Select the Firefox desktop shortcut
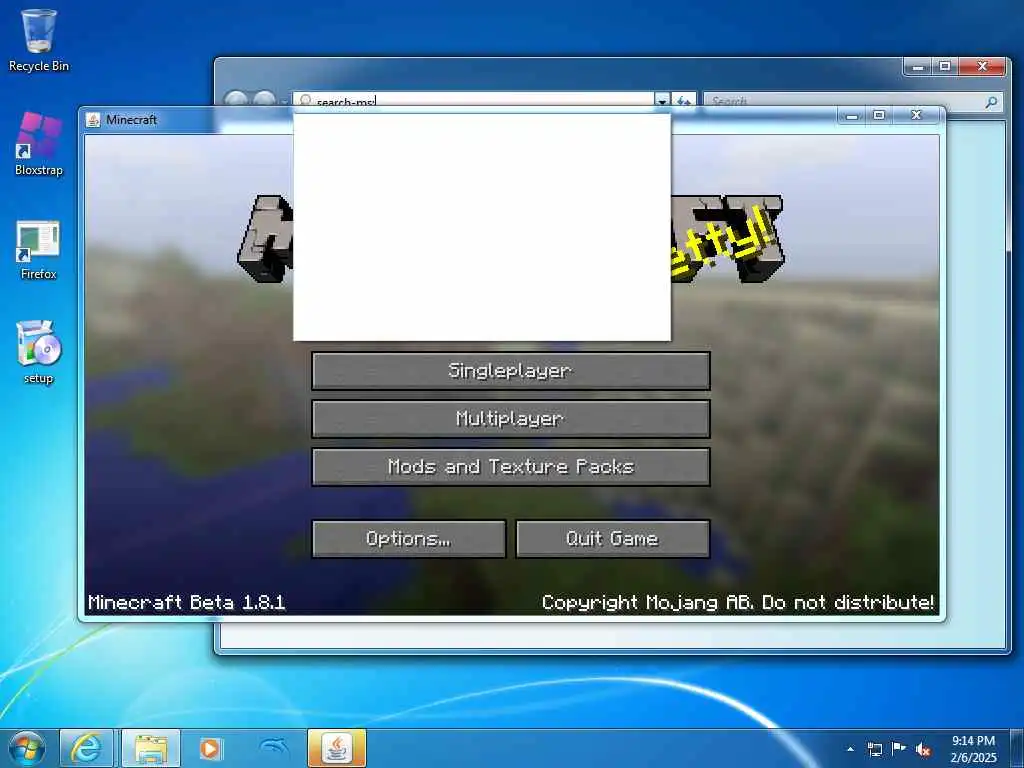This screenshot has height=768, width=1024. 39,251
